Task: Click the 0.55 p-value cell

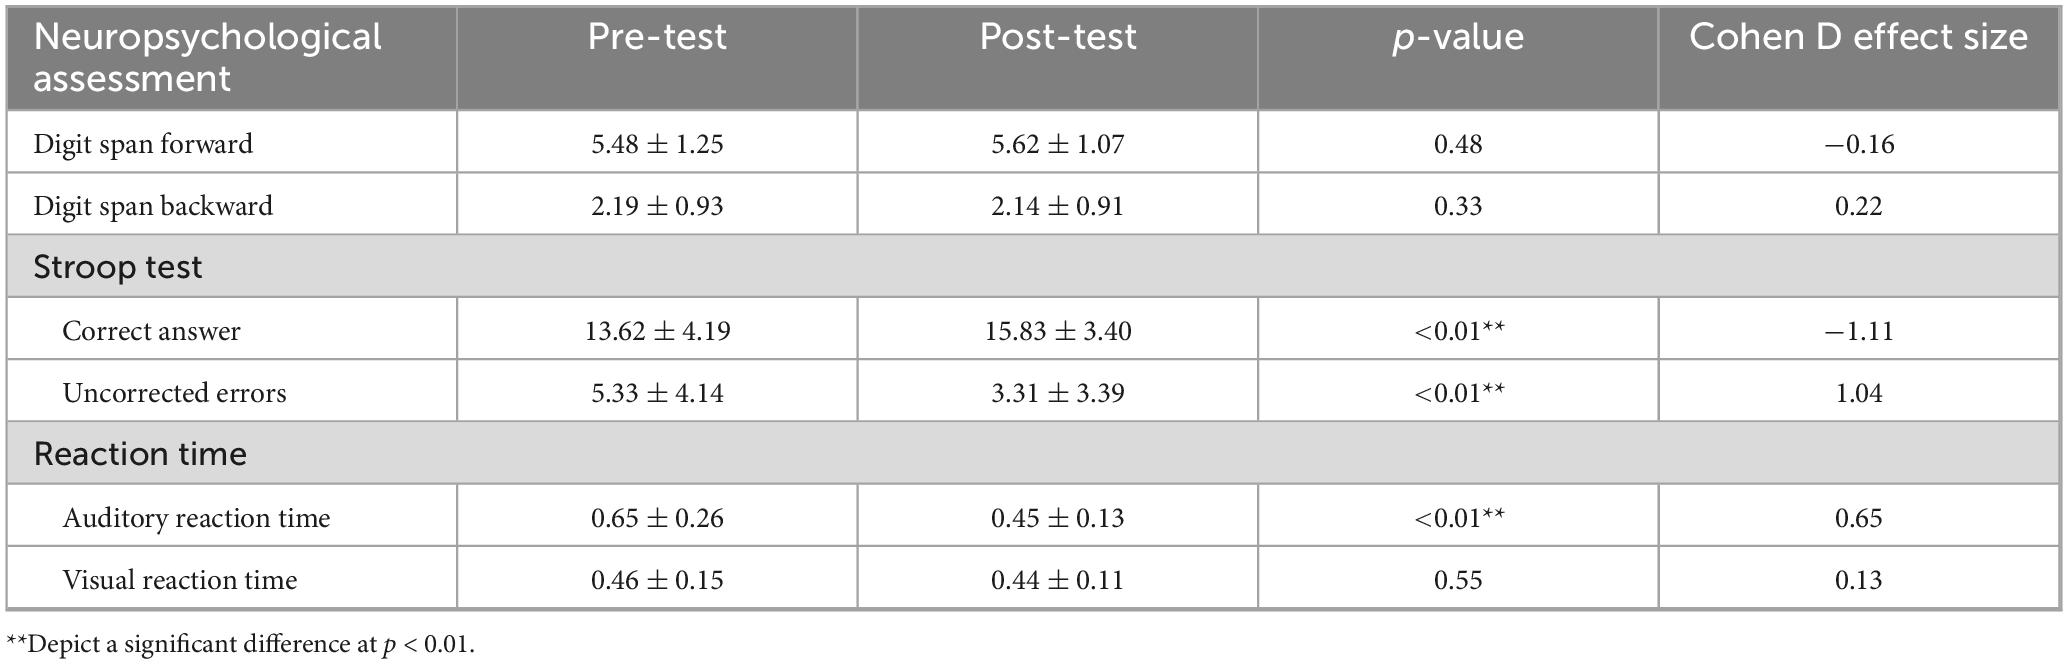Action: (x=1458, y=580)
